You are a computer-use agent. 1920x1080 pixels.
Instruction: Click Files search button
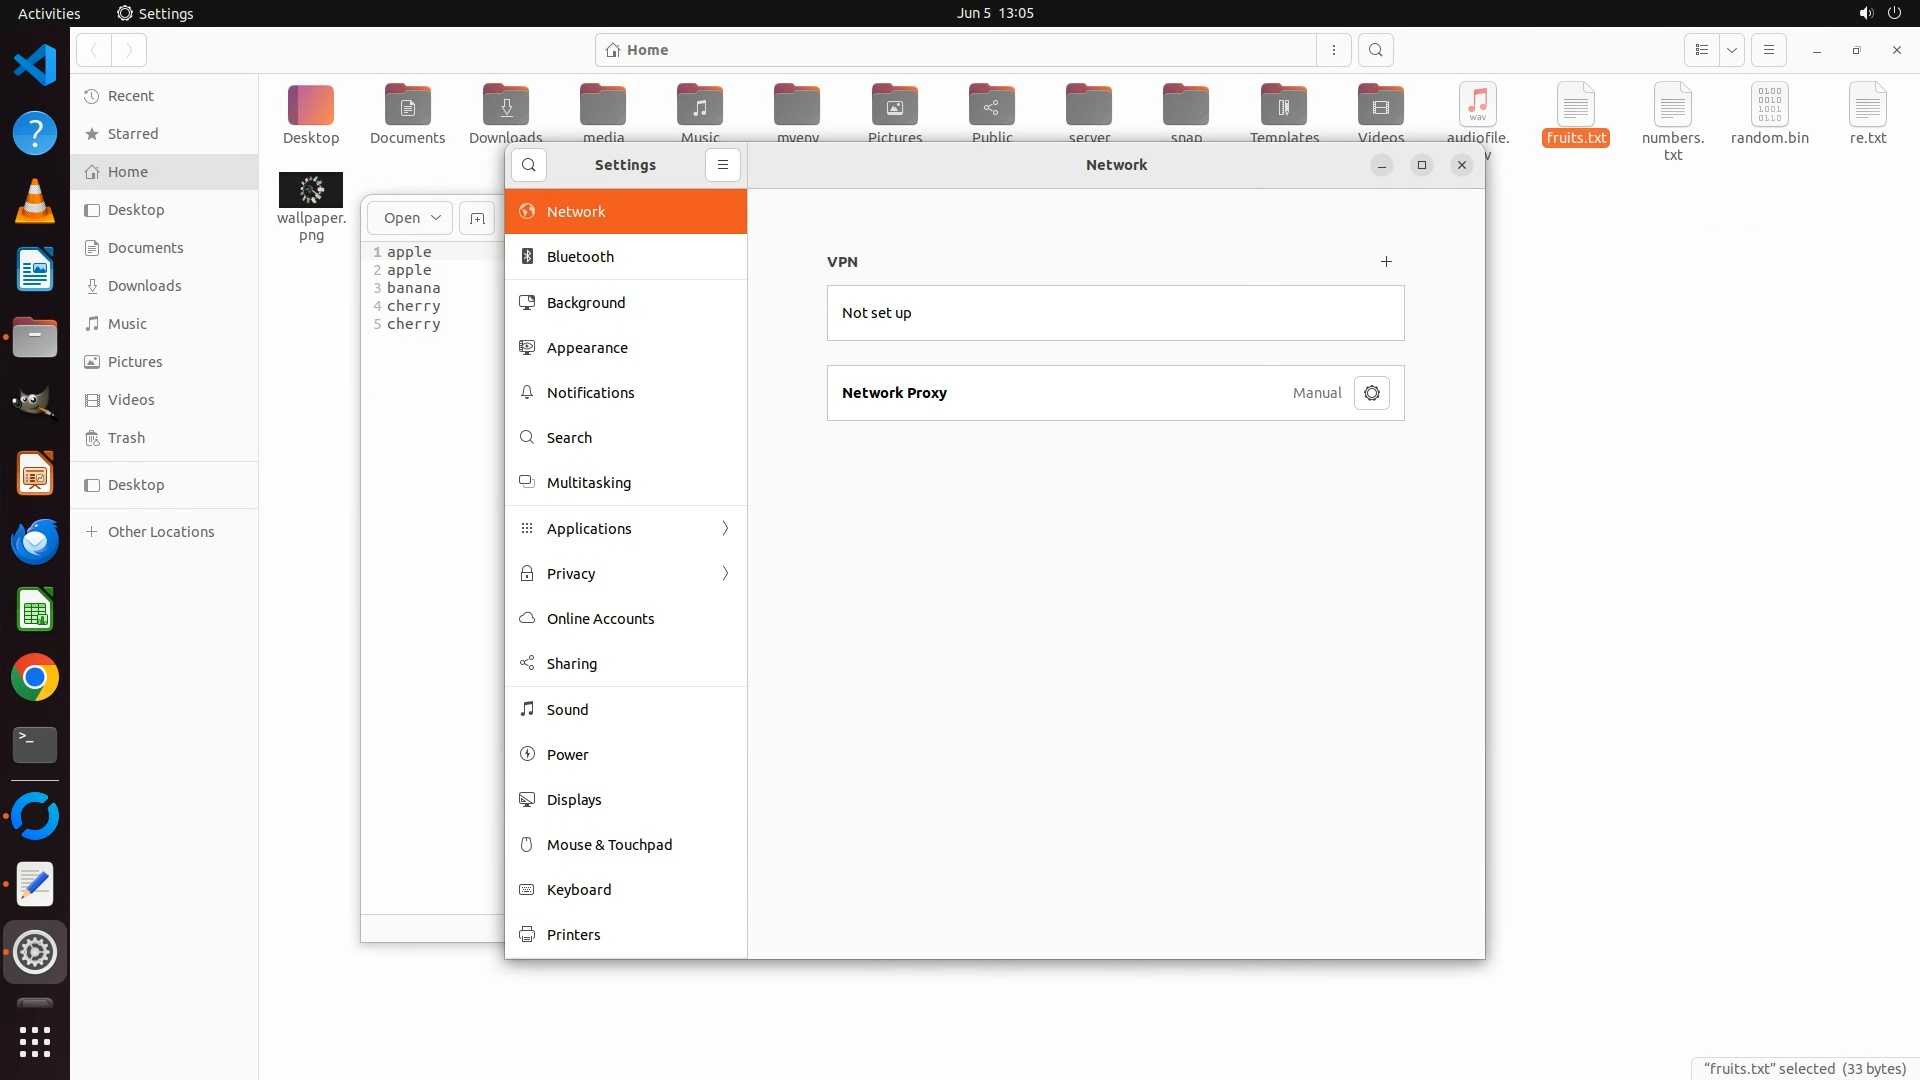tap(1376, 50)
